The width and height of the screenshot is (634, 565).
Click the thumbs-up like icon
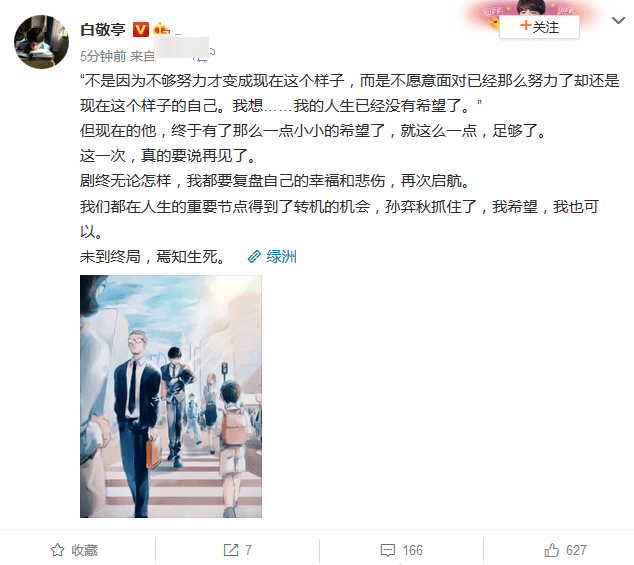[552, 550]
